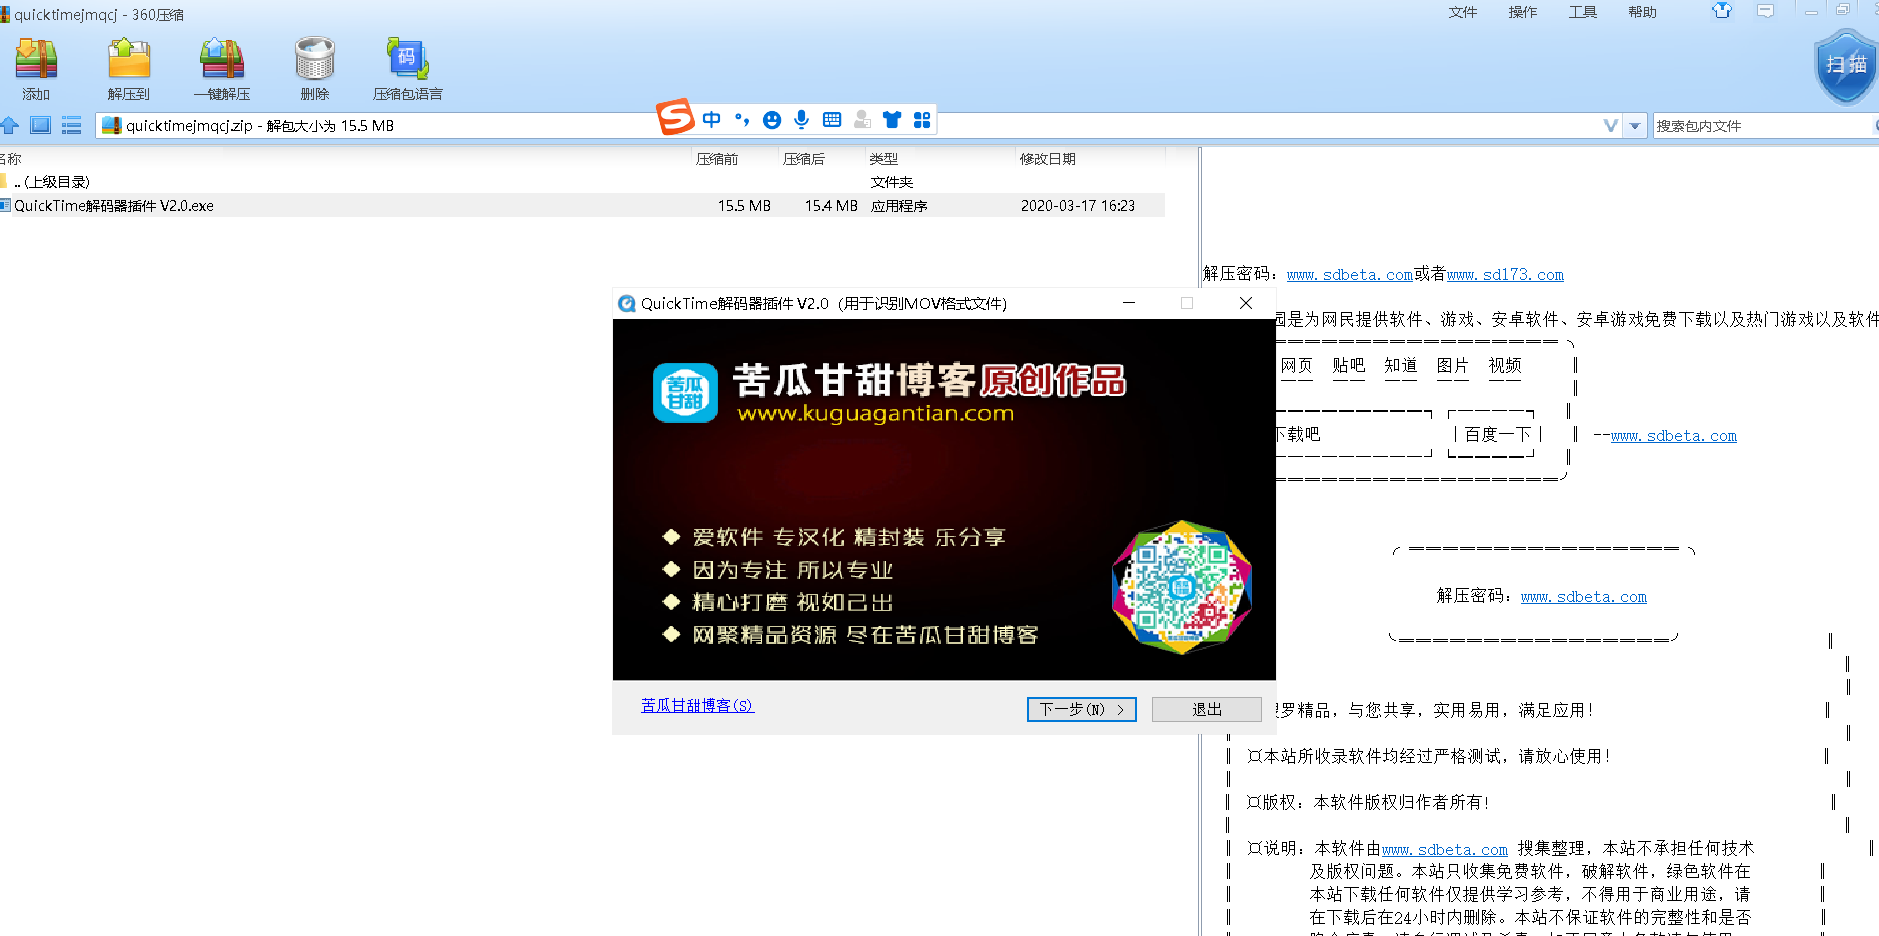This screenshot has height=936, width=1879.
Task: Click the installer title bar app icon
Action: pyautogui.click(x=627, y=304)
